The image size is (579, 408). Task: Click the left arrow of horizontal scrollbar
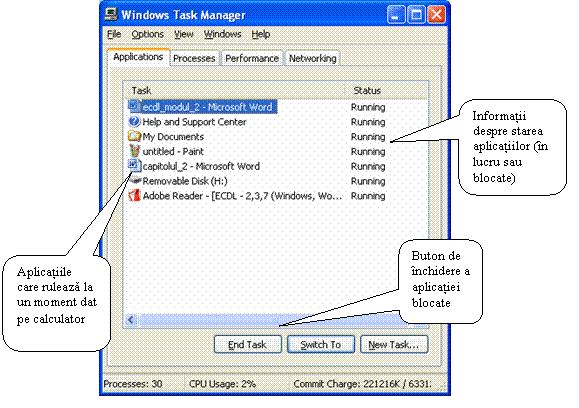coord(131,320)
